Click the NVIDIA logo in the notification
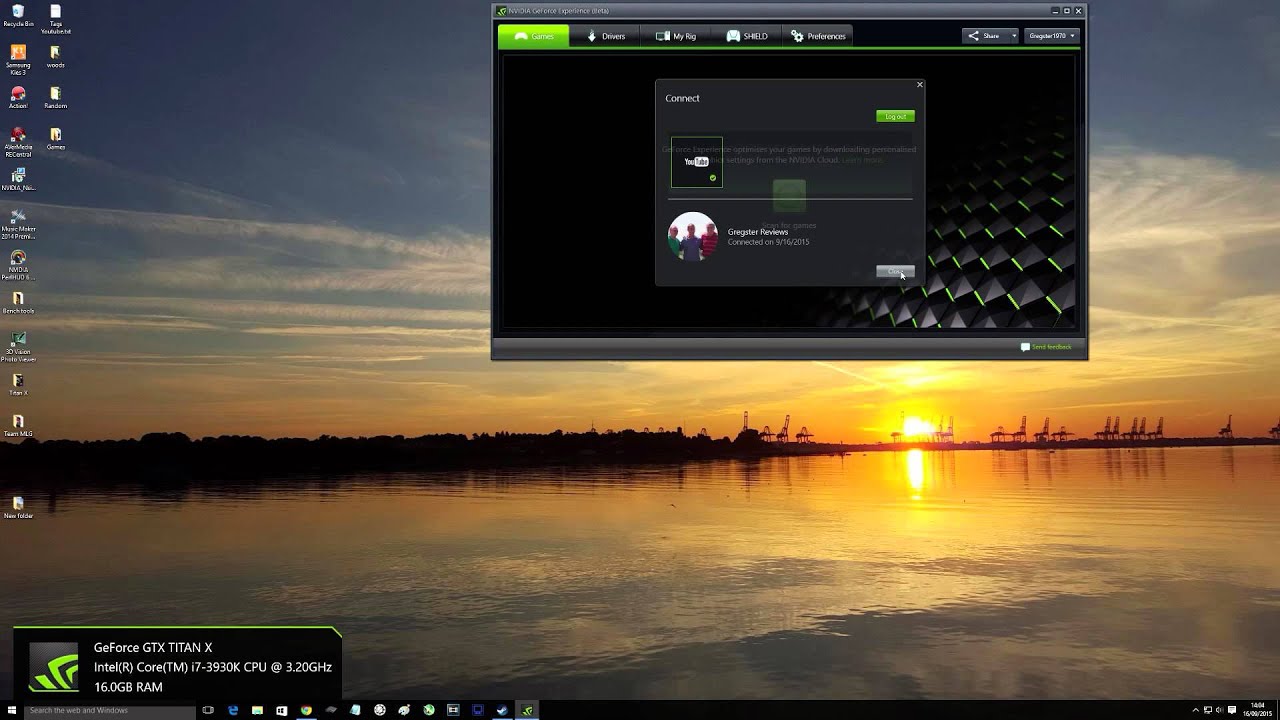Viewport: 1280px width, 720px height. 53,667
